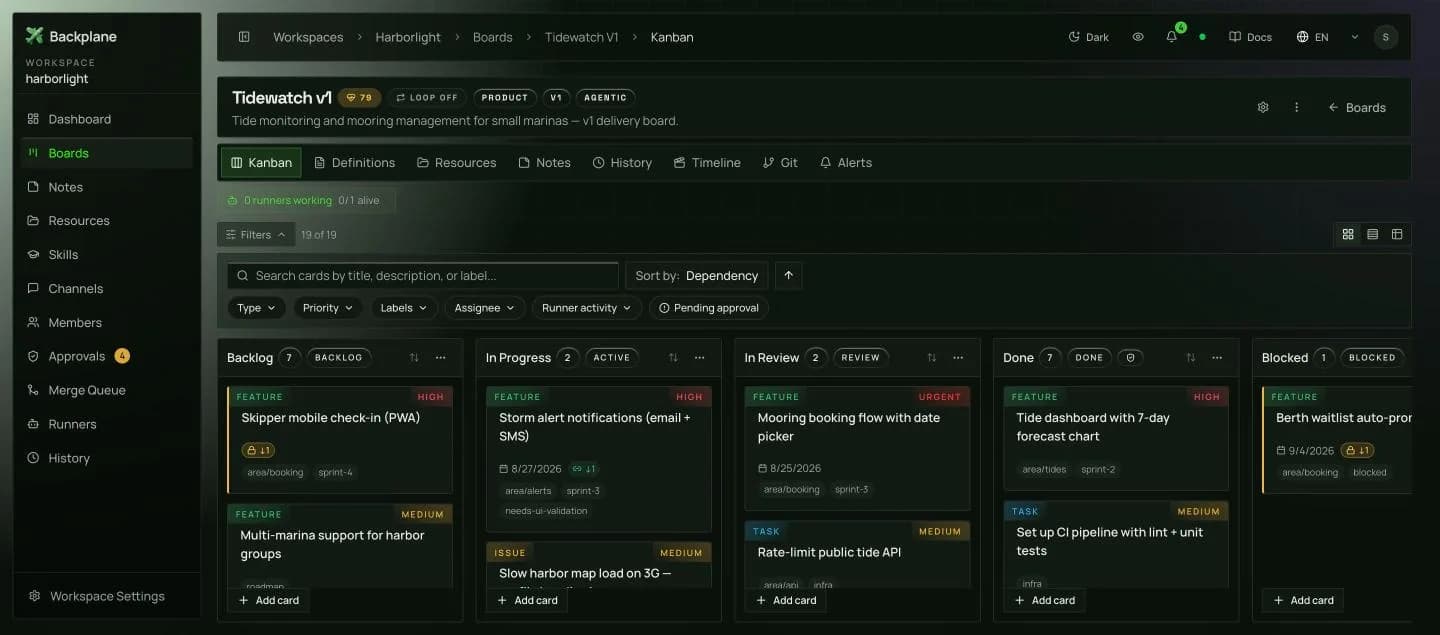Open the EN language selector
This screenshot has width=1440, height=635.
[1313, 37]
